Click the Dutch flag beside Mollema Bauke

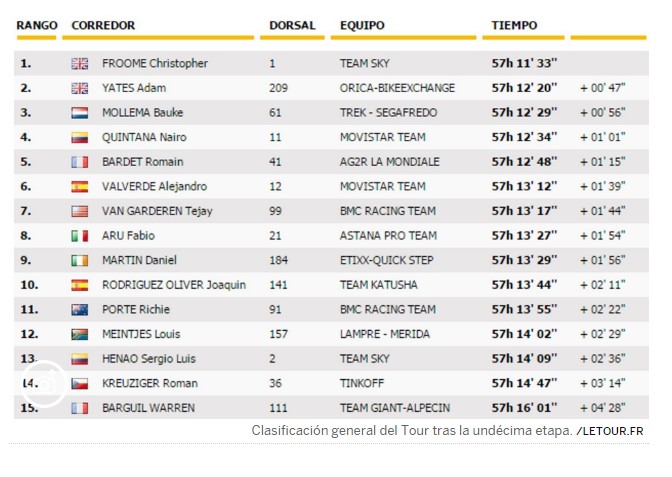click(x=80, y=113)
